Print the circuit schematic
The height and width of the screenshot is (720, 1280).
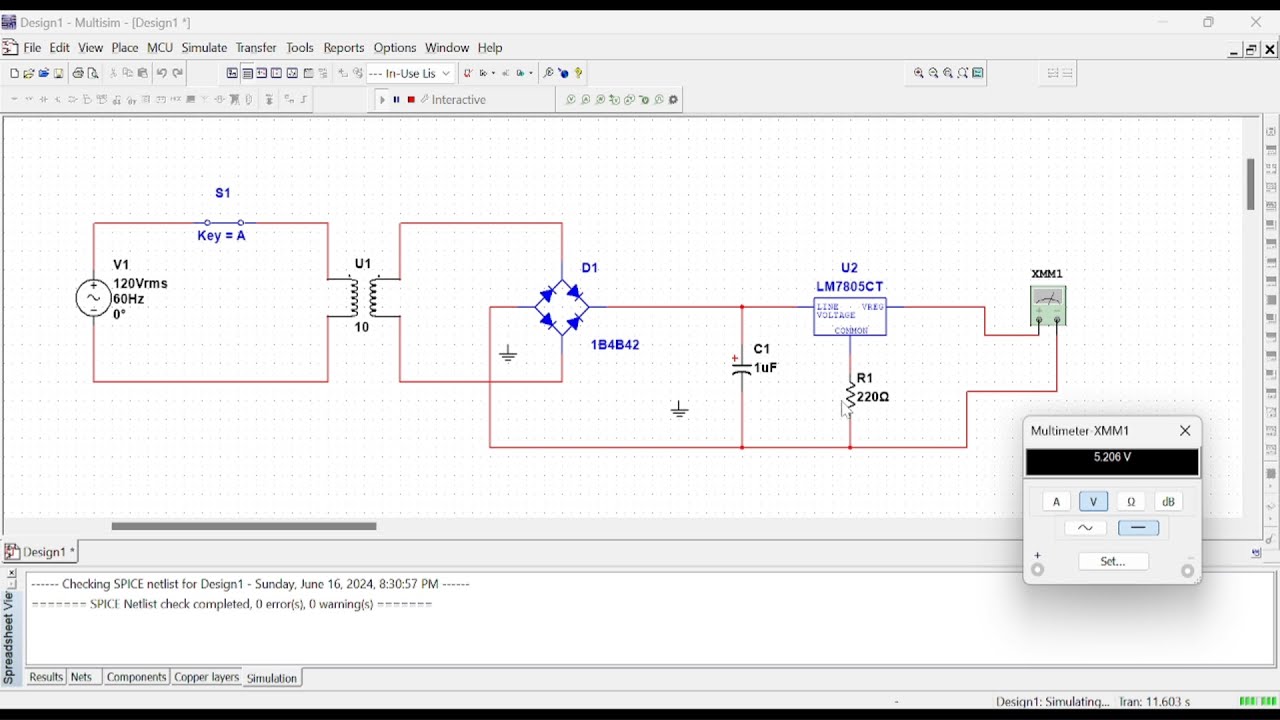tap(78, 73)
